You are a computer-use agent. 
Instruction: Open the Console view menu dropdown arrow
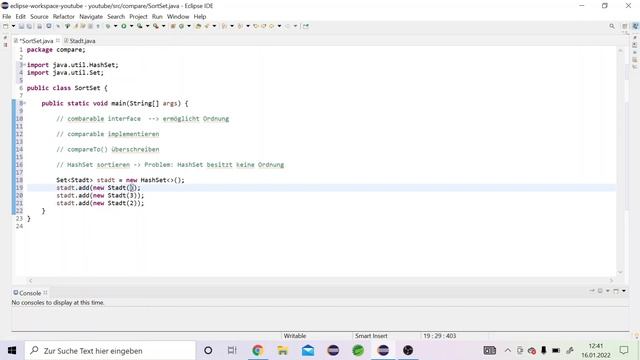point(624,291)
